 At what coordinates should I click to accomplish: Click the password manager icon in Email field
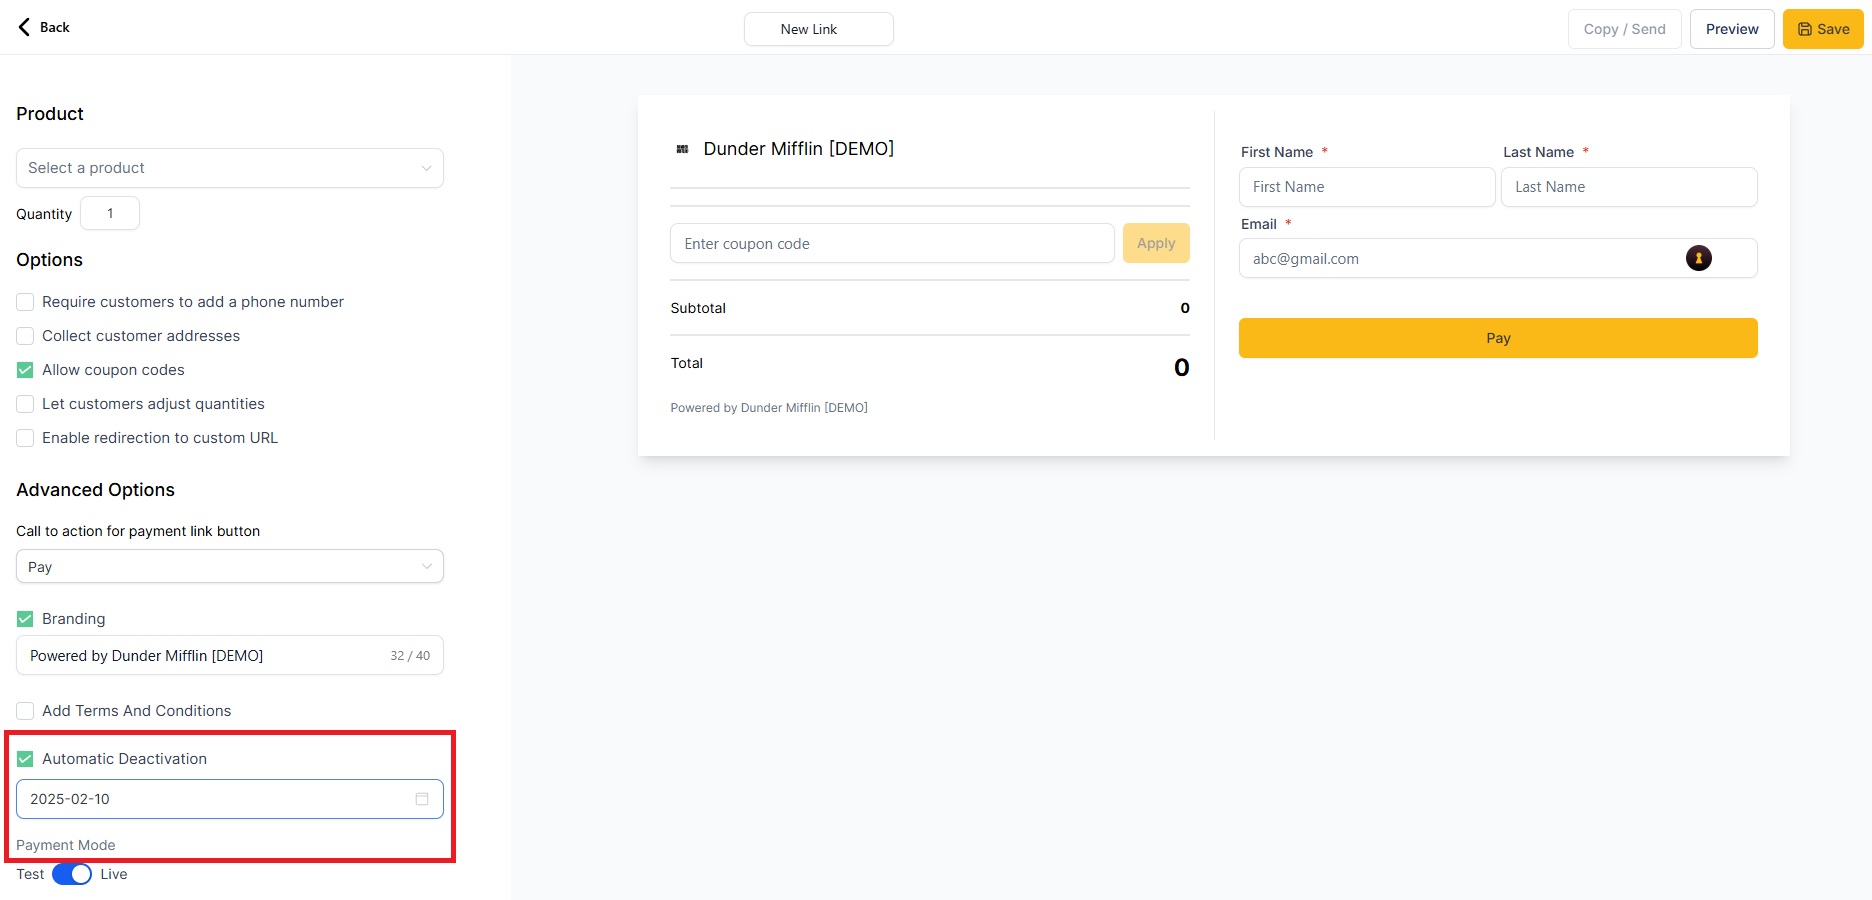click(1698, 258)
